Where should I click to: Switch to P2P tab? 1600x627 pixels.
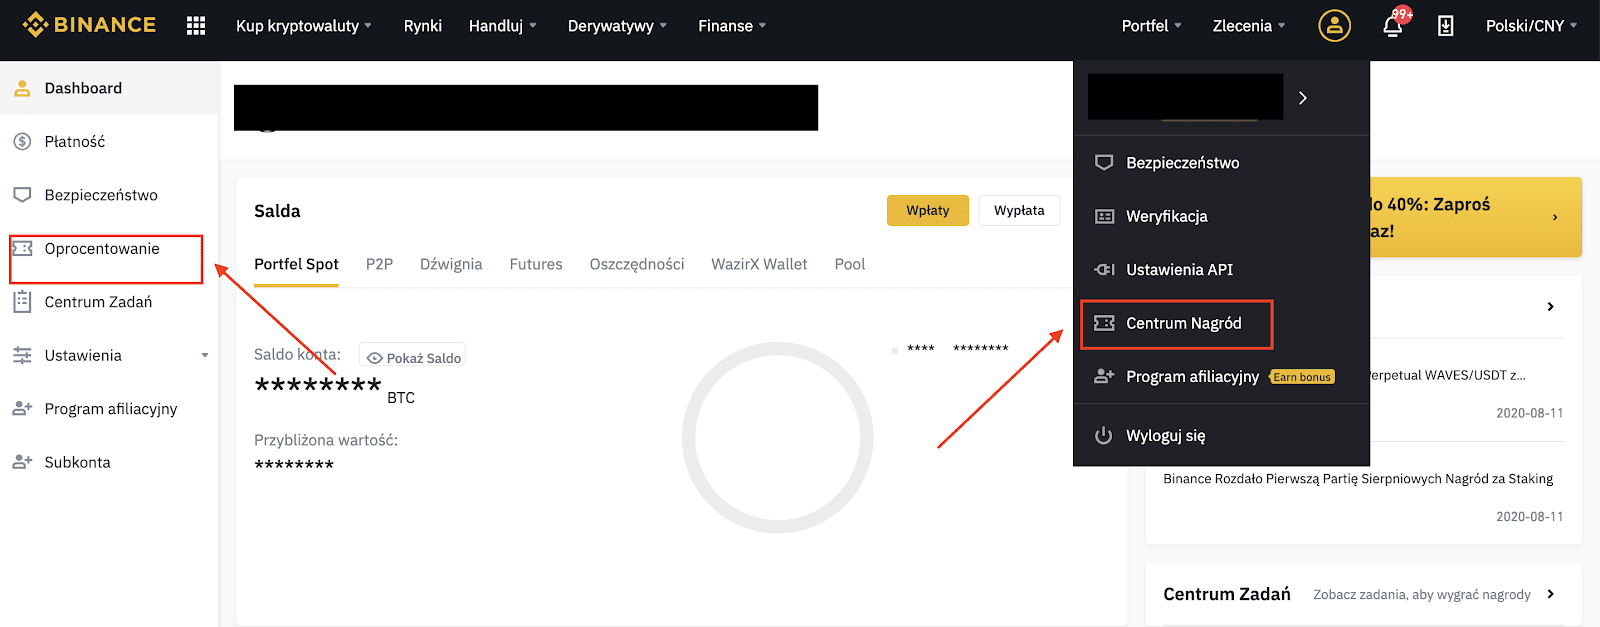[379, 264]
